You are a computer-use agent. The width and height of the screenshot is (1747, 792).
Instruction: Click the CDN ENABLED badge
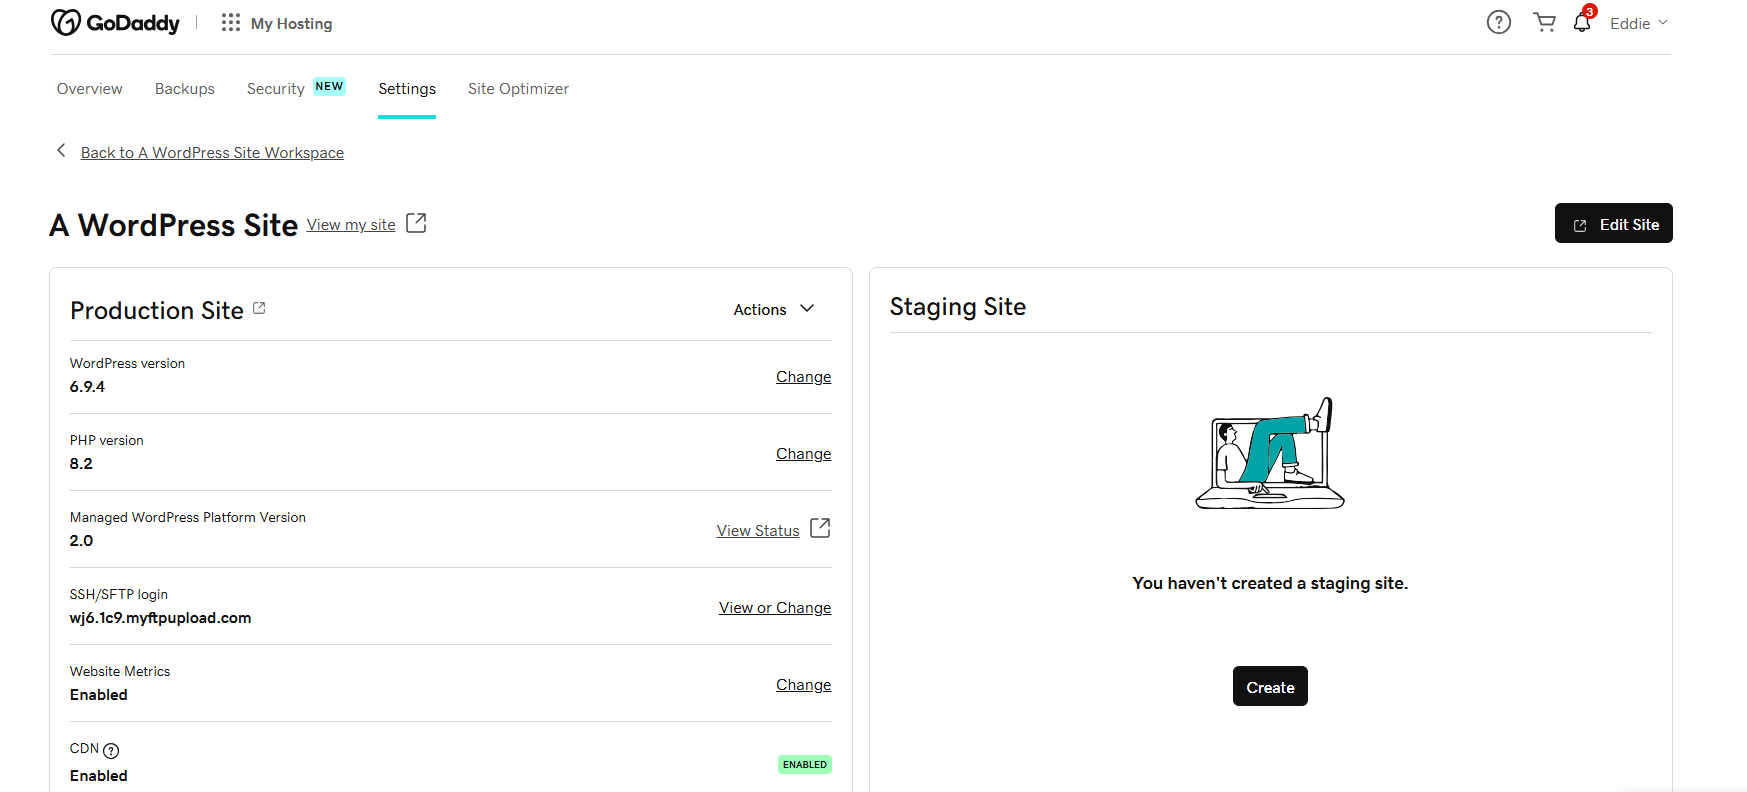point(805,764)
